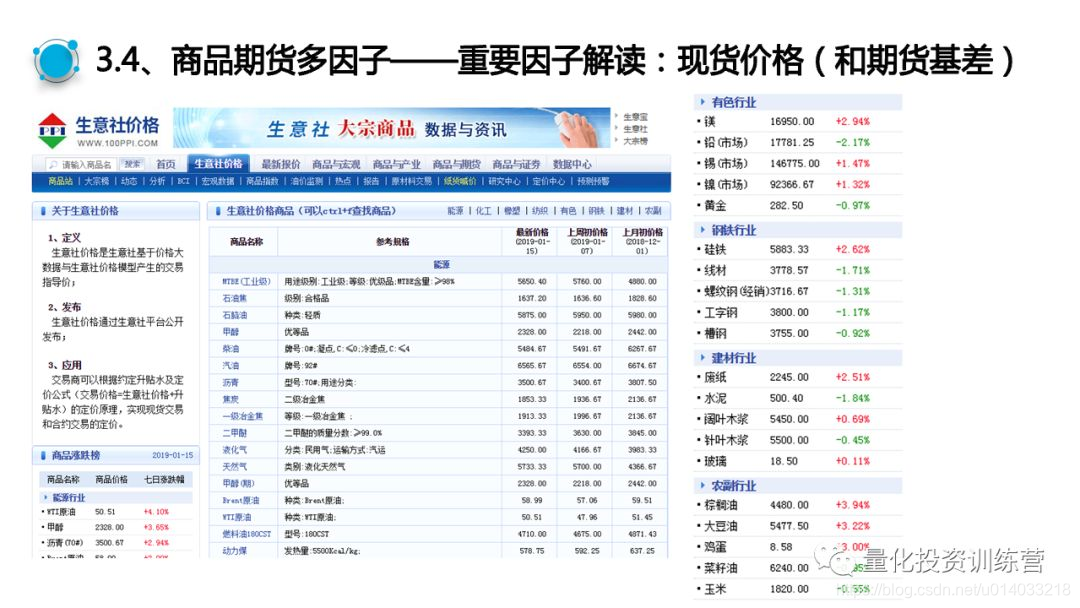Click 宏观数据 in the blue submenu

[x=218, y=181]
